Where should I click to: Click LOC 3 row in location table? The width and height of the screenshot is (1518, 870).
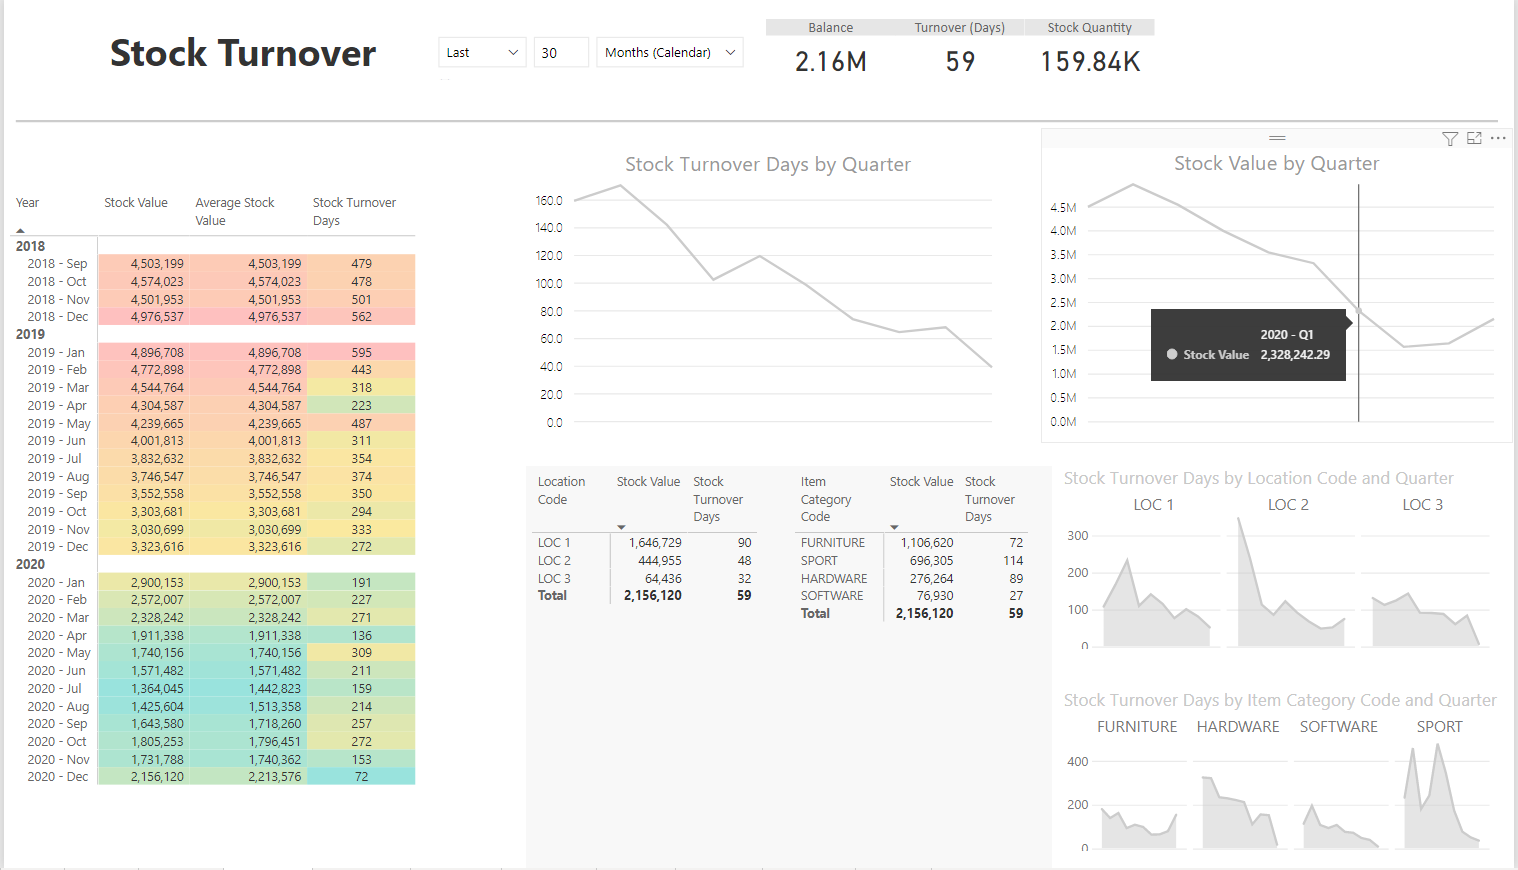pos(646,579)
